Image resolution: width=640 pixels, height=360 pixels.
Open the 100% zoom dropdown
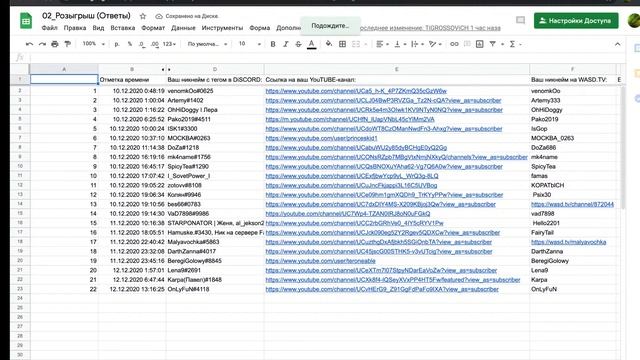(x=93, y=44)
